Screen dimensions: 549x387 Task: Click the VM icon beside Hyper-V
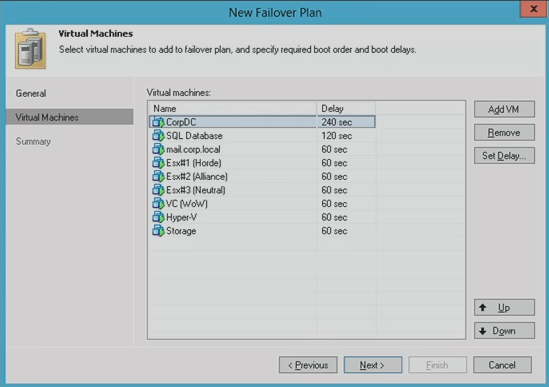158,217
